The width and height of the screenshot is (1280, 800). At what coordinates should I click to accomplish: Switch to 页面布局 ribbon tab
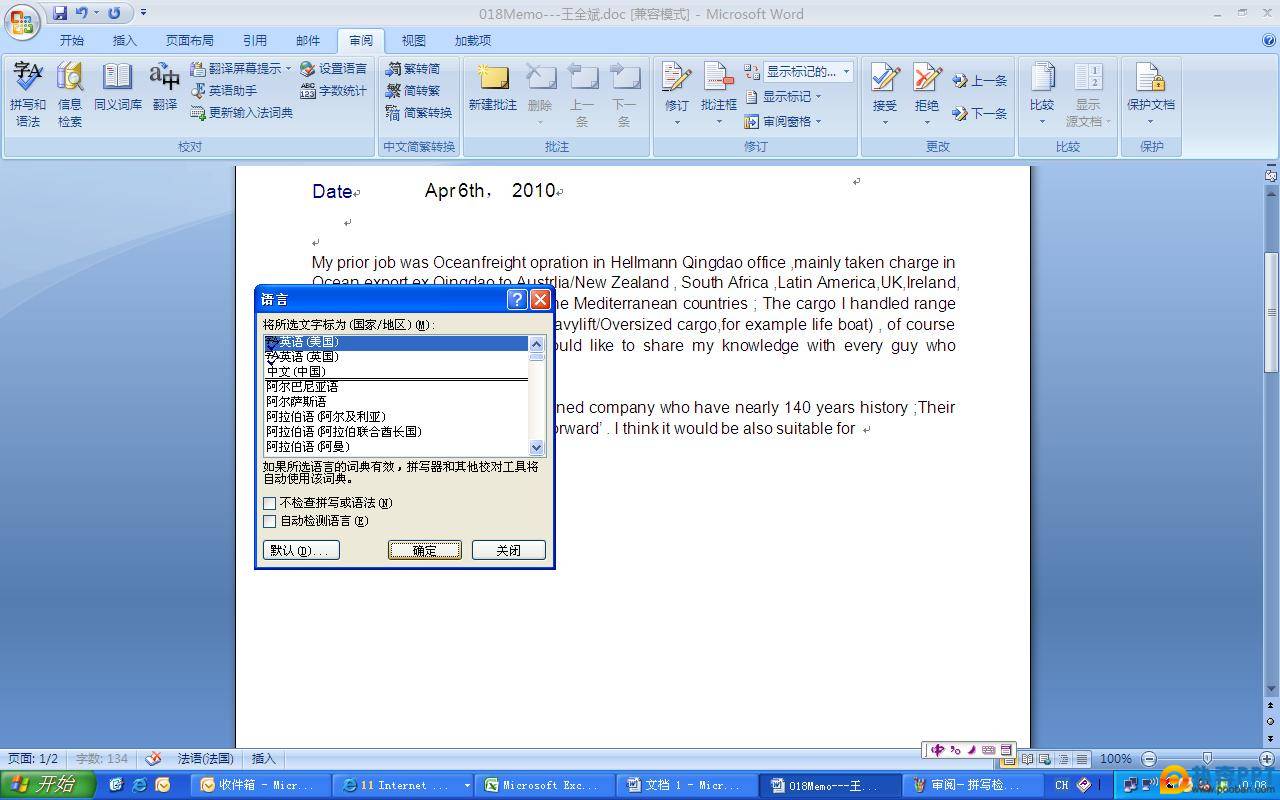(x=190, y=41)
